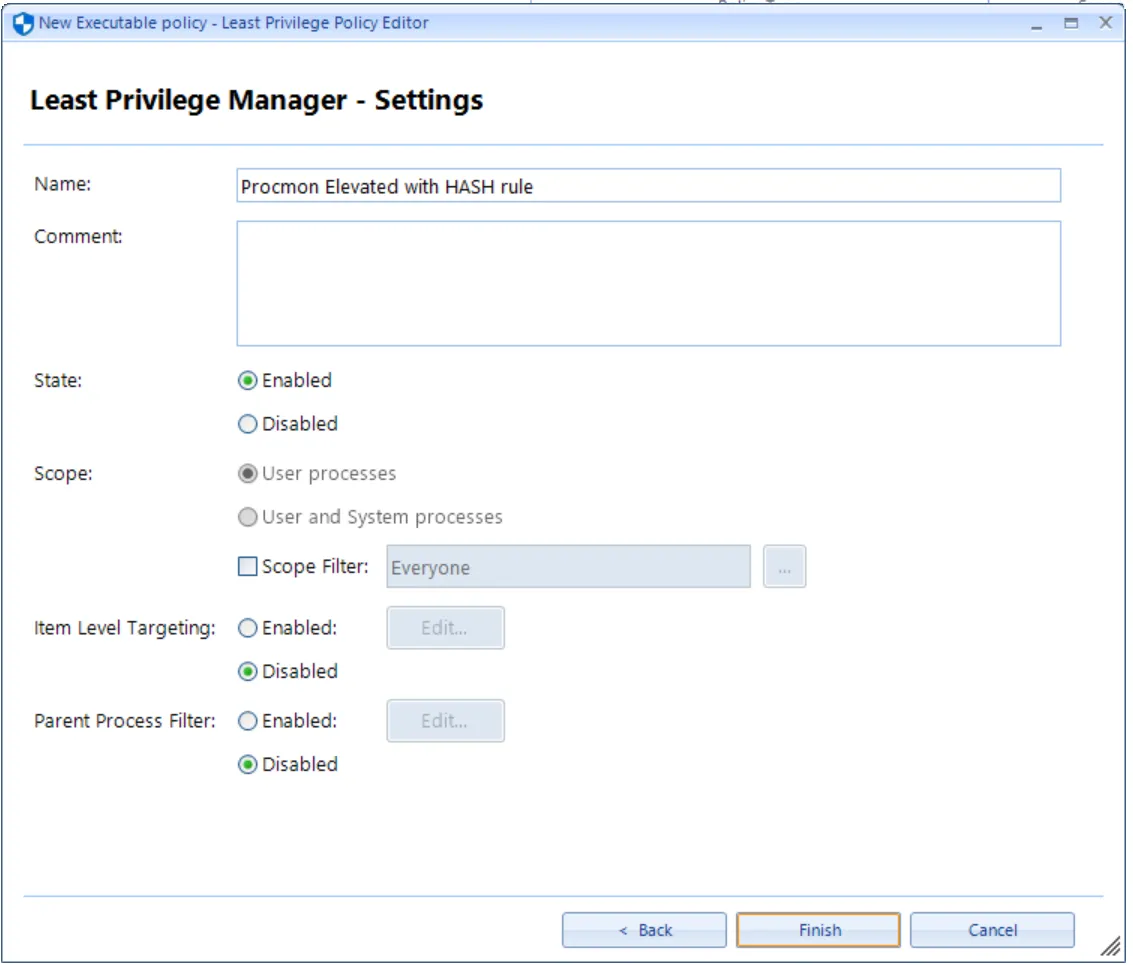Screen dimensions: 1133x965
Task: Disable Item Level Targeting
Action: pos(247,671)
